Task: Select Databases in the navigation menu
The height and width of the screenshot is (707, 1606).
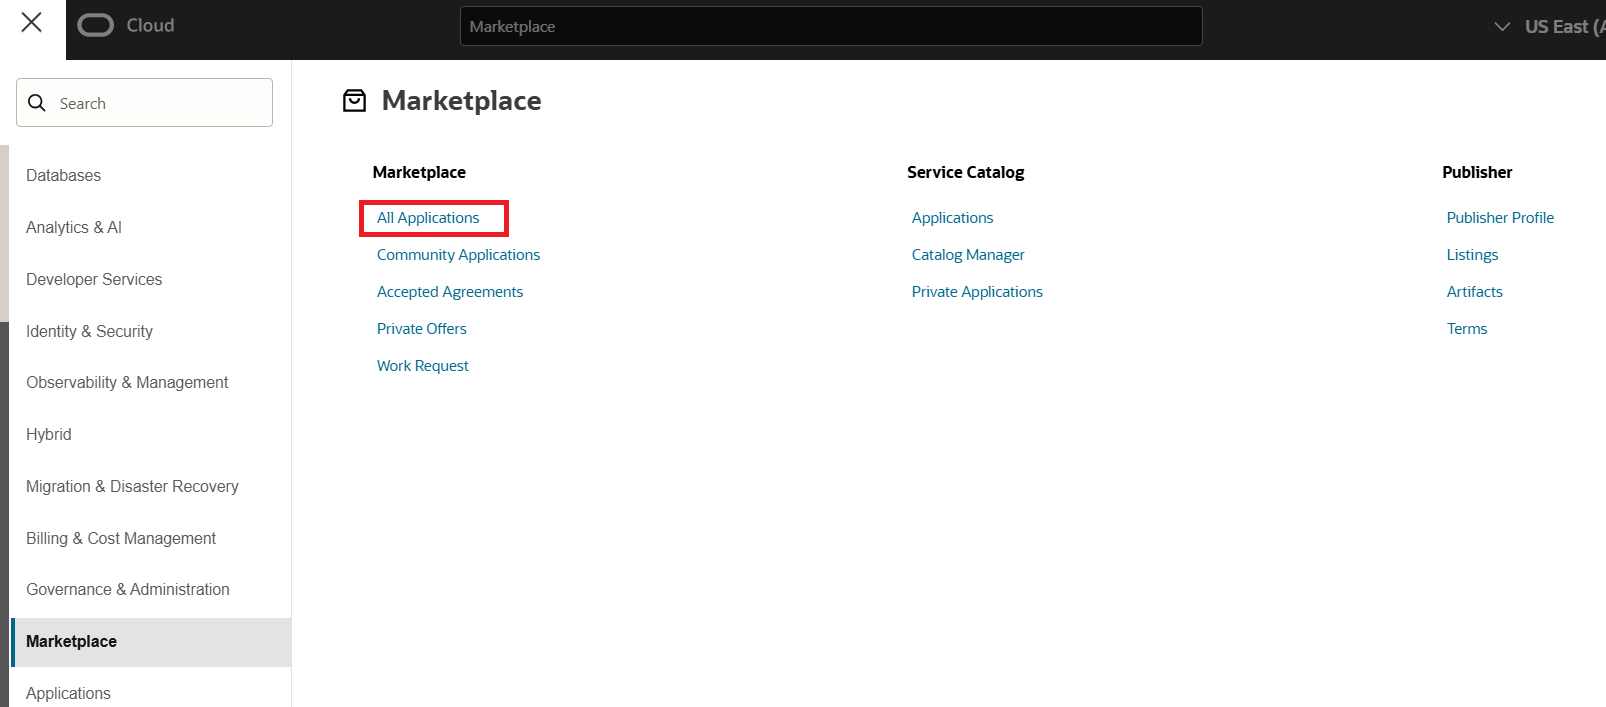Action: coord(63,176)
